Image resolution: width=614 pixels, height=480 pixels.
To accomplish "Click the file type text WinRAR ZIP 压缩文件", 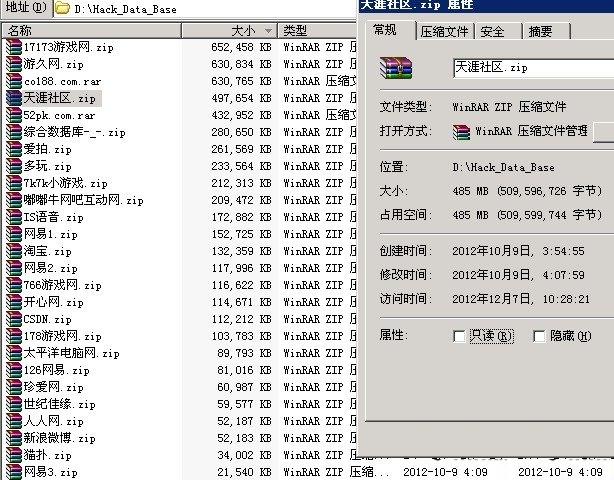I will click(509, 106).
